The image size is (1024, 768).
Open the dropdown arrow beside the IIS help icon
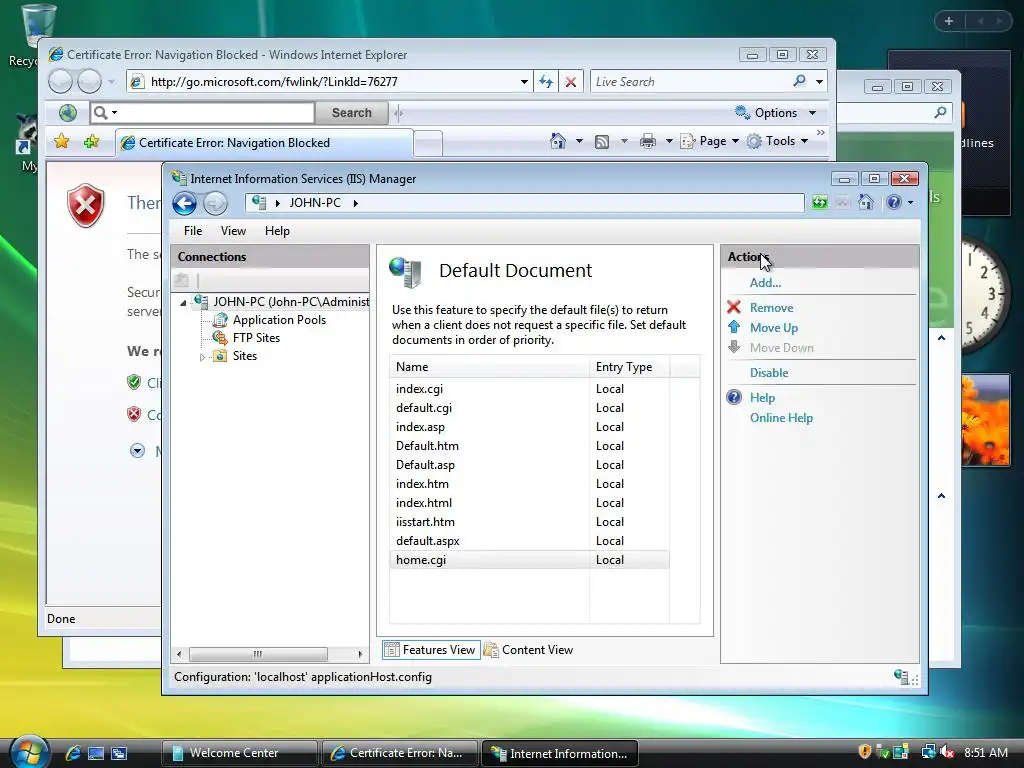910,202
